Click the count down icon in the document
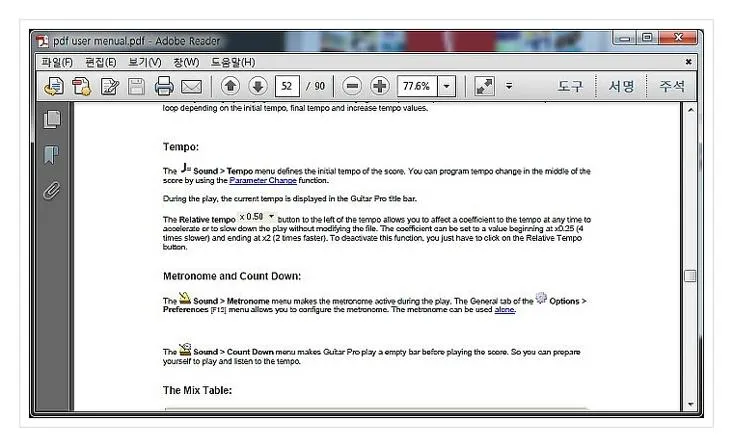 185,349
